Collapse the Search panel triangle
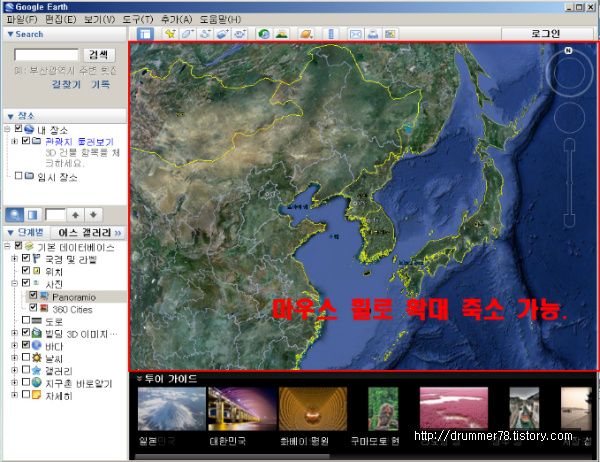This screenshot has height=462, width=600. point(10,34)
